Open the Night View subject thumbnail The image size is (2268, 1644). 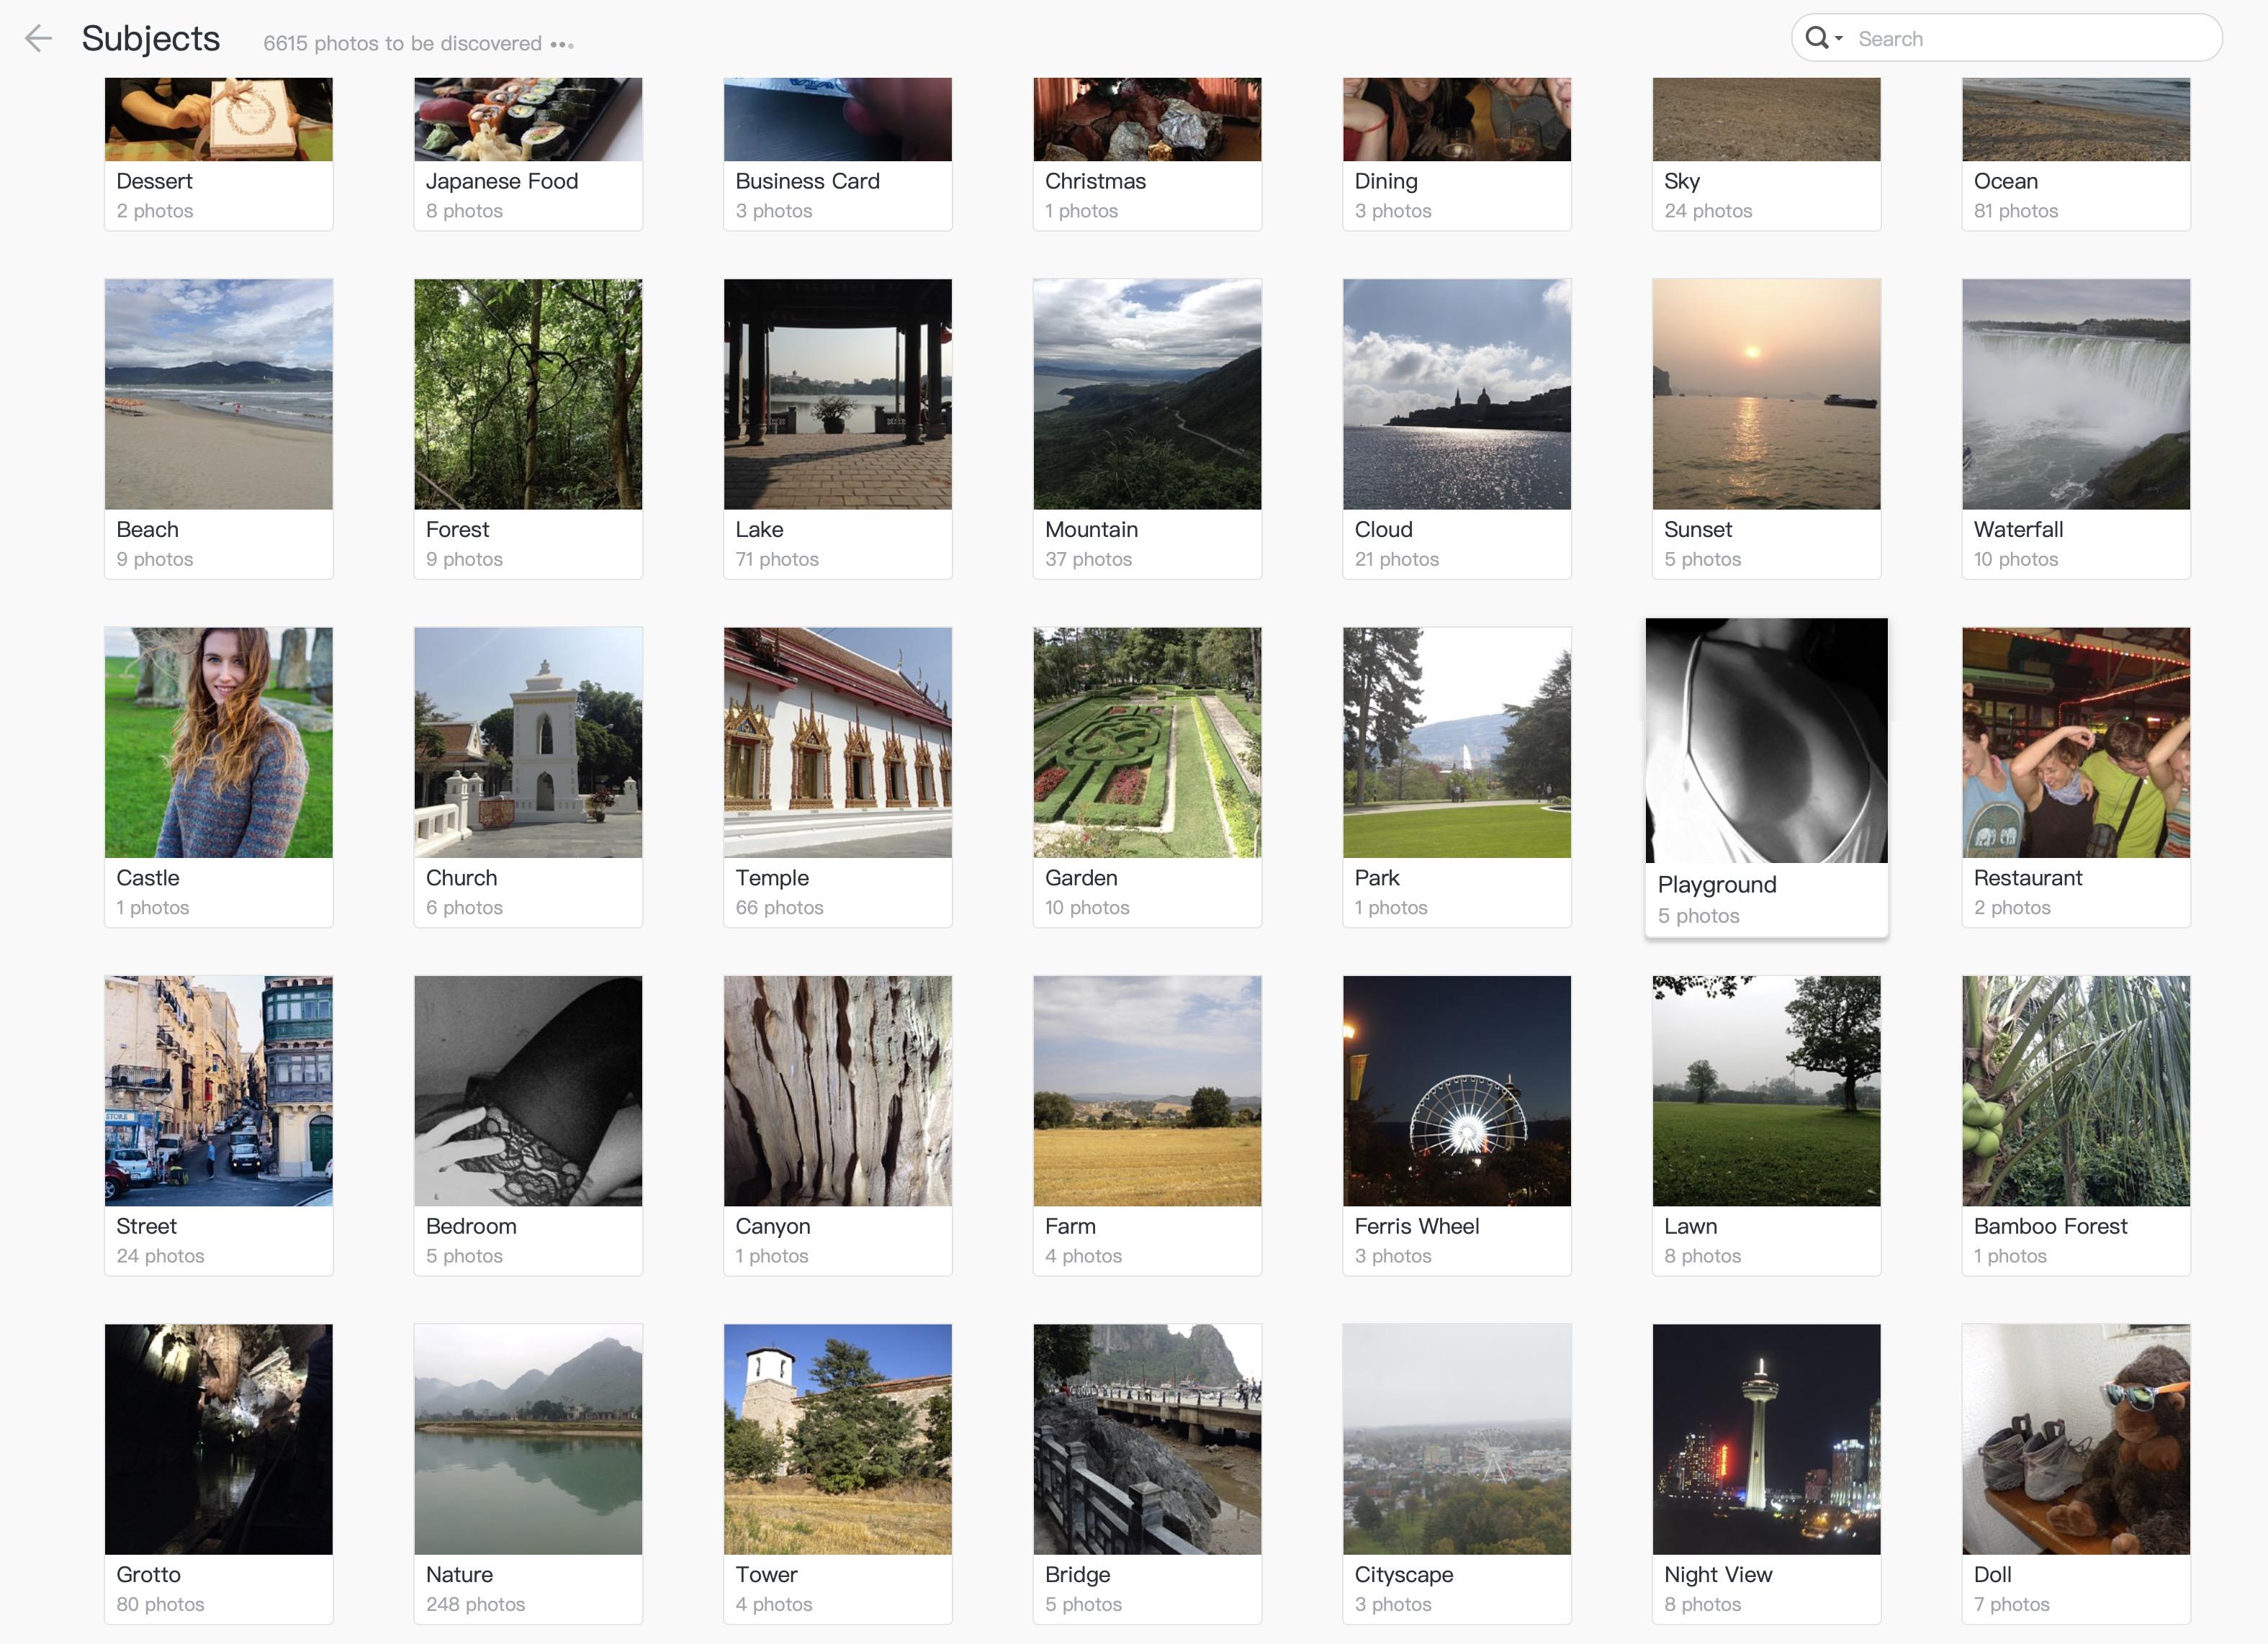click(1766, 1439)
